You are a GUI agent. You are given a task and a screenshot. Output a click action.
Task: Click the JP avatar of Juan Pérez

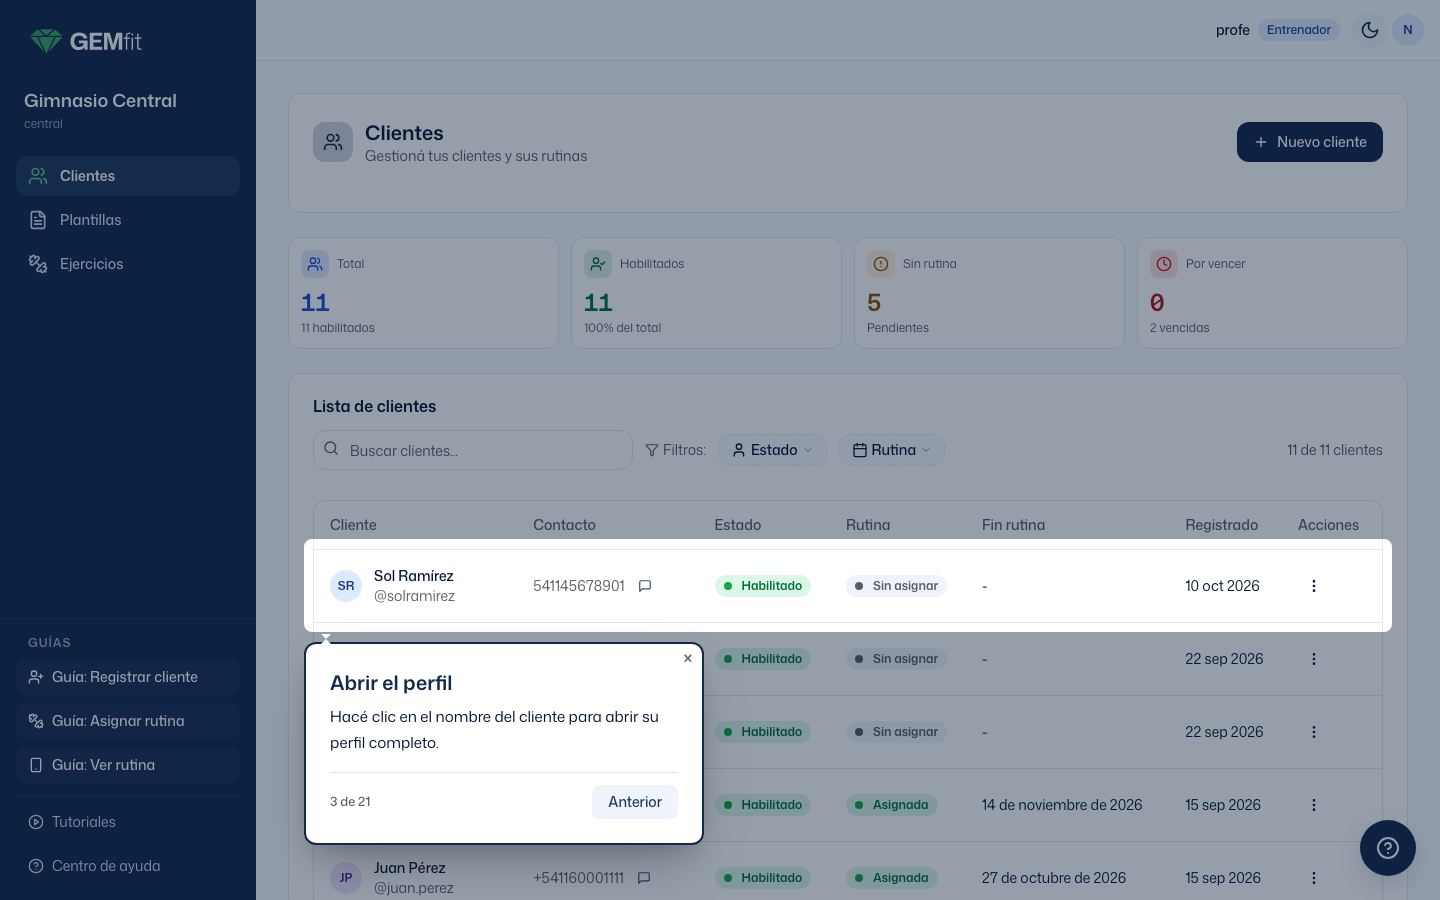[346, 878]
